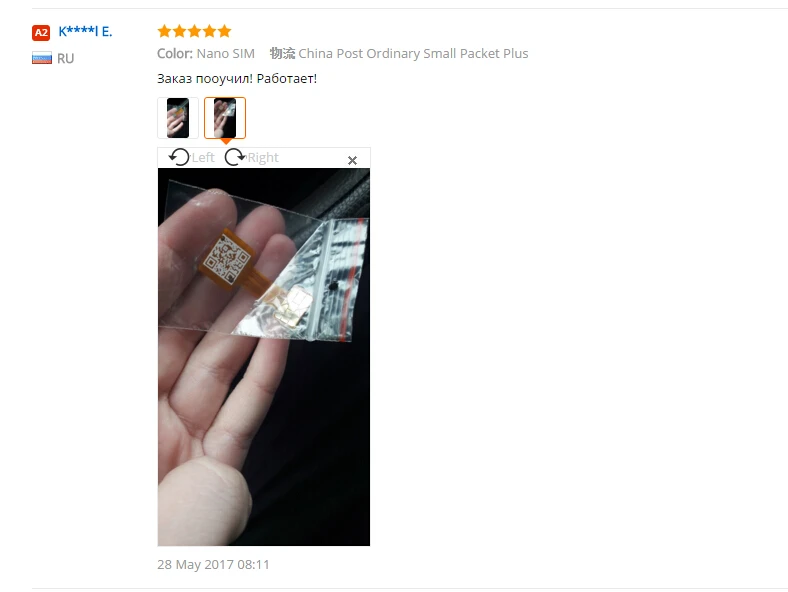This screenshot has width=788, height=592.
Task: Open the first review photo thumbnail
Action: coord(178,118)
